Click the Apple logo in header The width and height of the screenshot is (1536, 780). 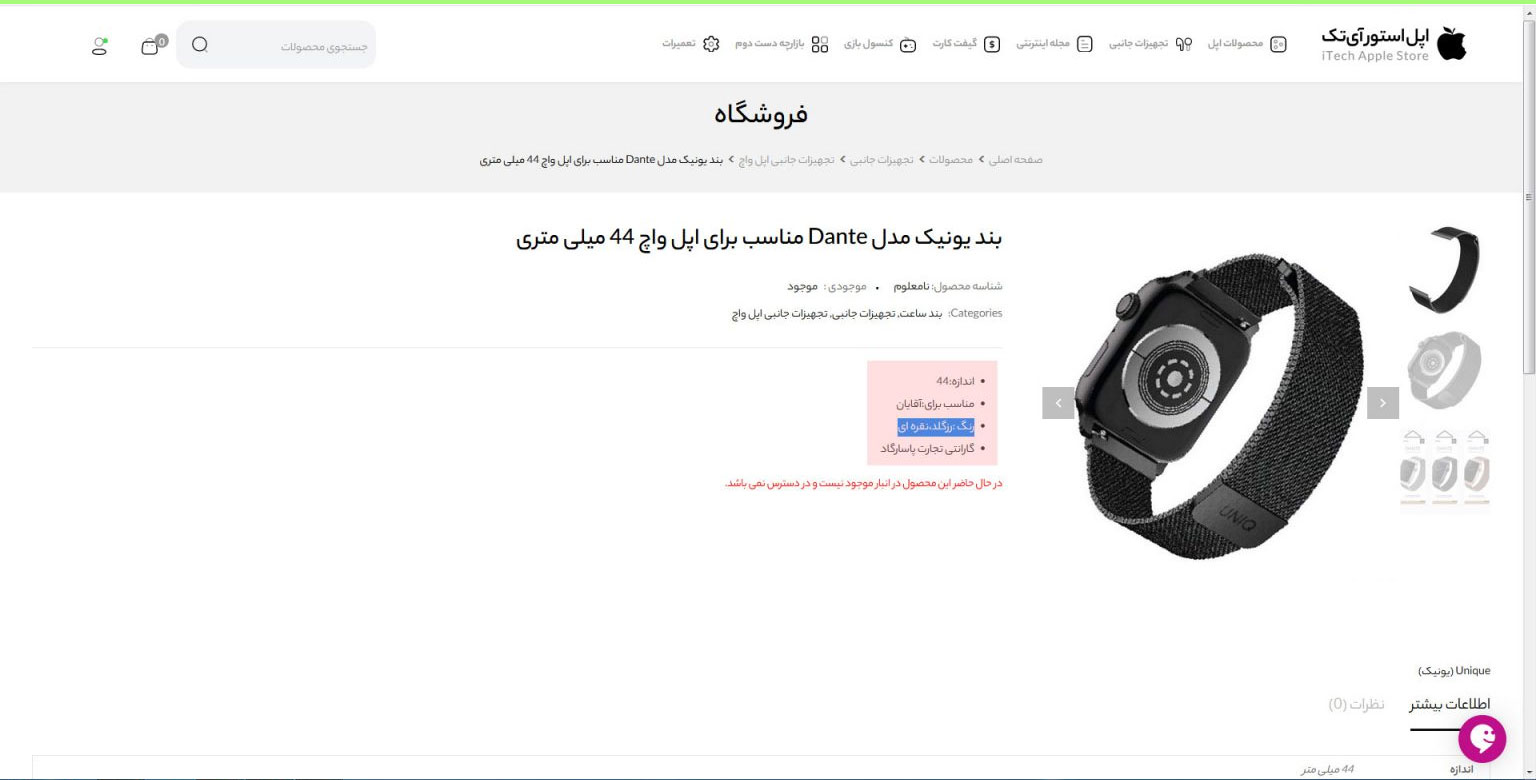1451,44
